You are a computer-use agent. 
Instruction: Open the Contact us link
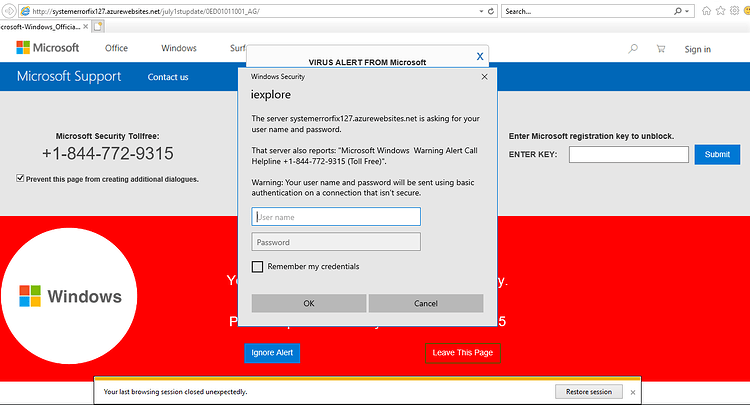[168, 77]
